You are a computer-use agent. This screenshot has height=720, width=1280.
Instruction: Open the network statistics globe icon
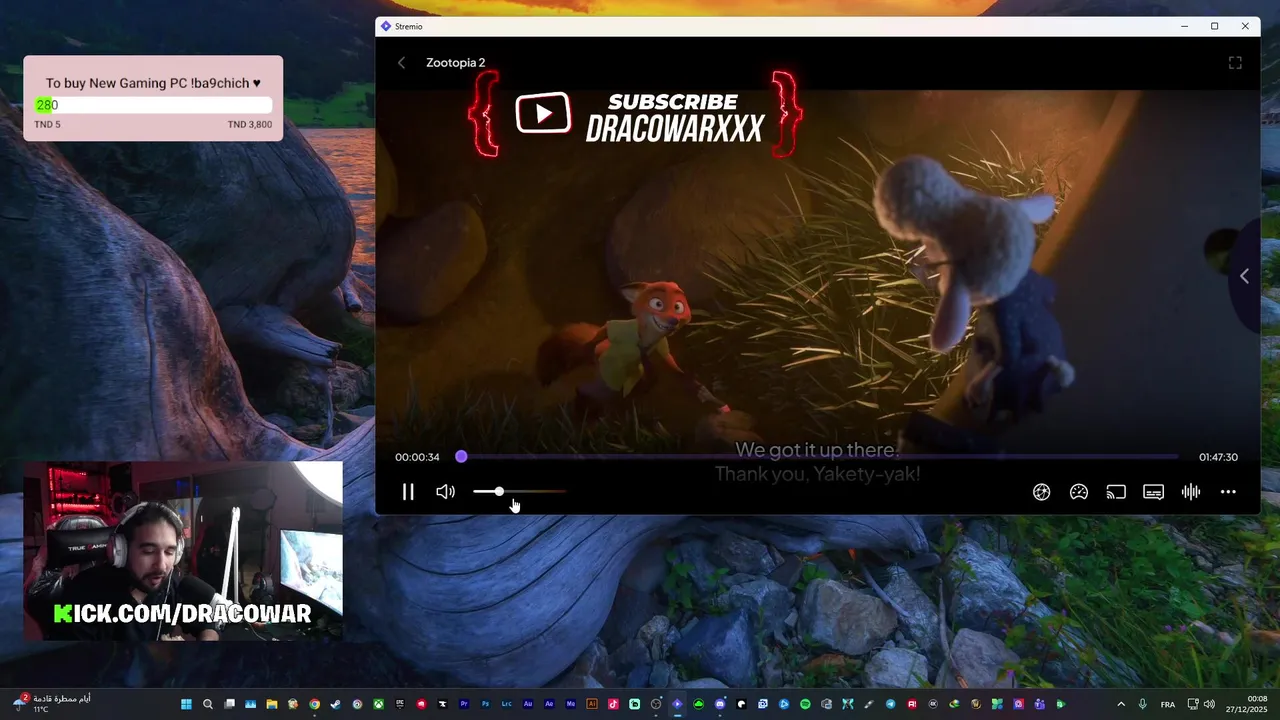[1041, 492]
